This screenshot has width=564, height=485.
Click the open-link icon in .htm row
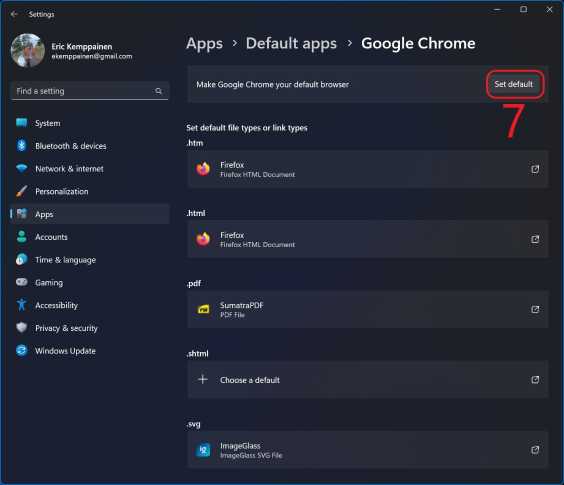(x=535, y=169)
